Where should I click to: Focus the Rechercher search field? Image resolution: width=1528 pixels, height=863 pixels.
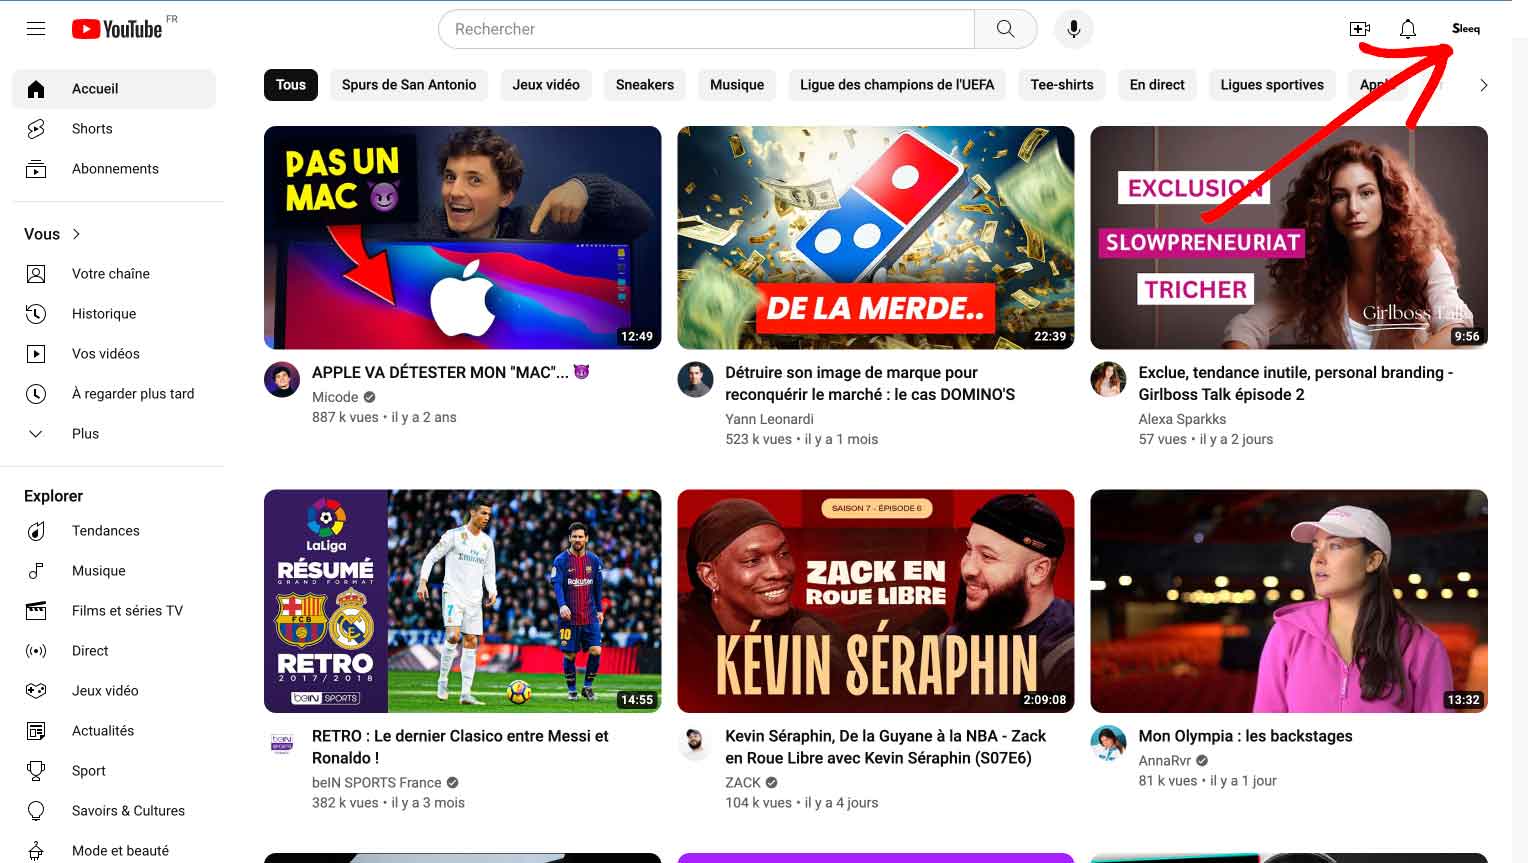[706, 29]
